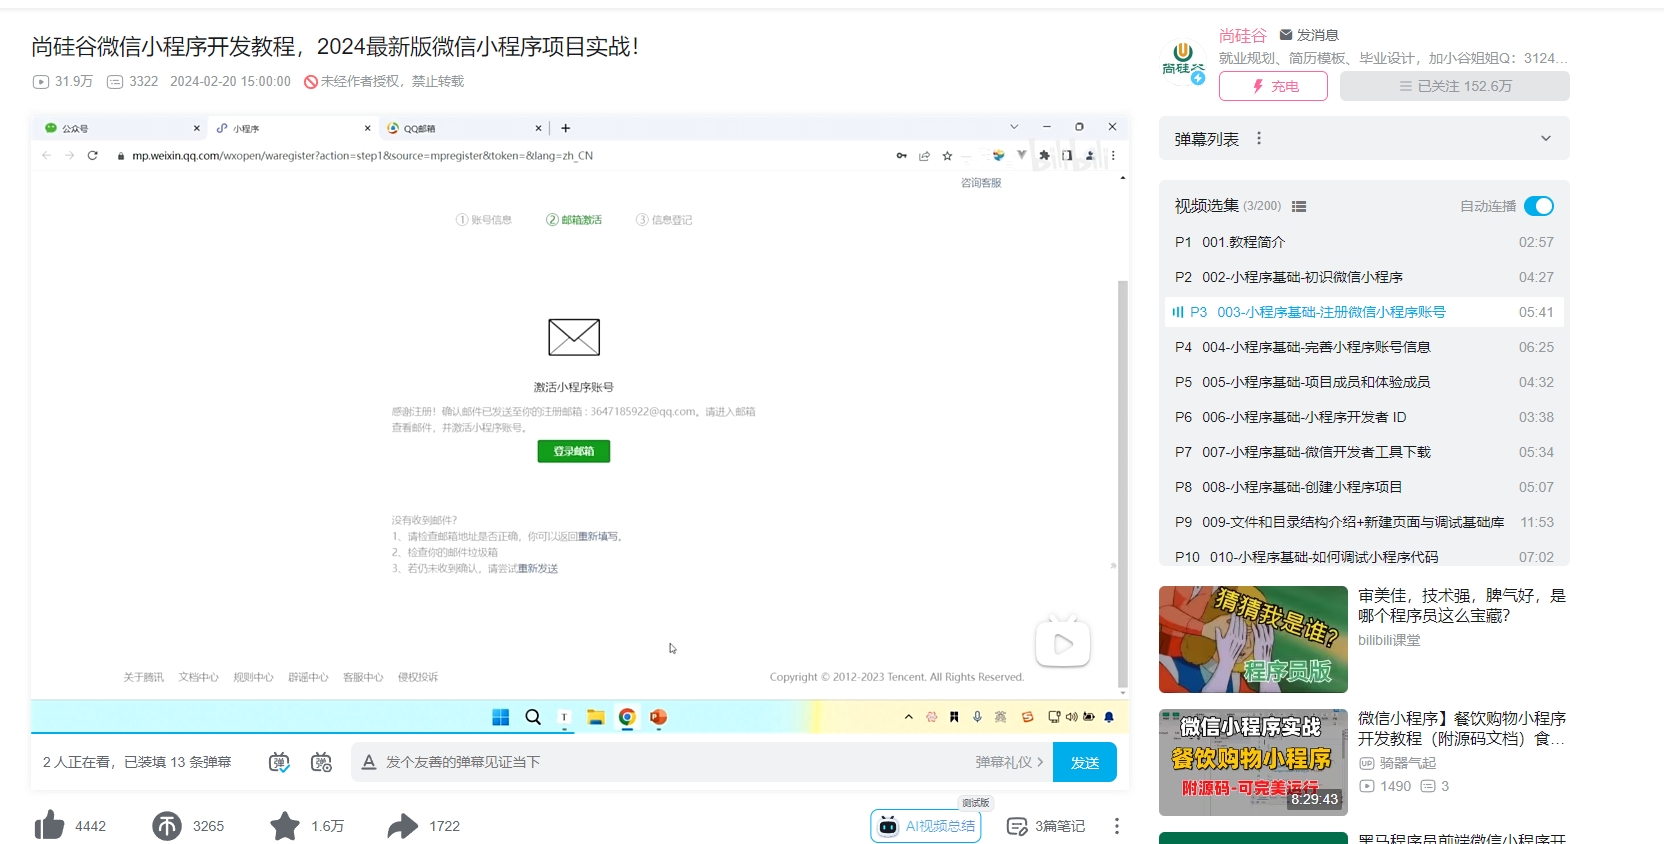Click PowerPoint taskbar icon in video
The width and height of the screenshot is (1664, 844).
coord(658,717)
